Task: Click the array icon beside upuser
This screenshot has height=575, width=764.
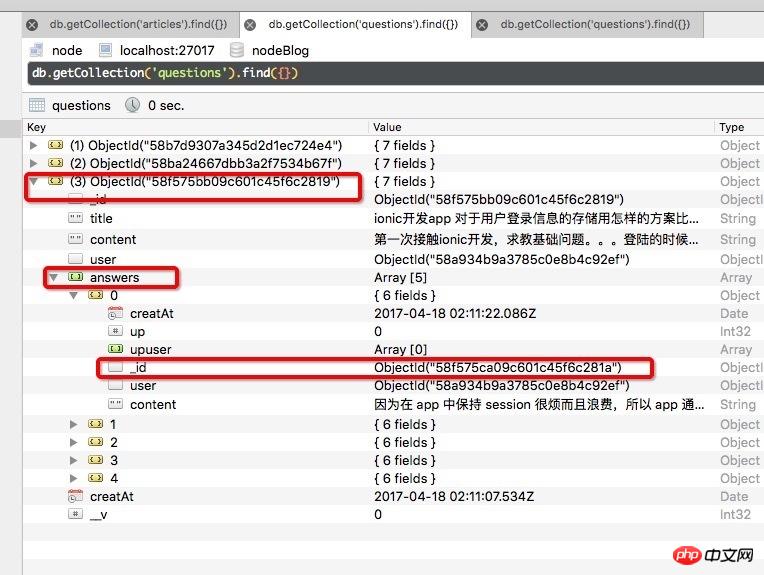Action: 115,349
